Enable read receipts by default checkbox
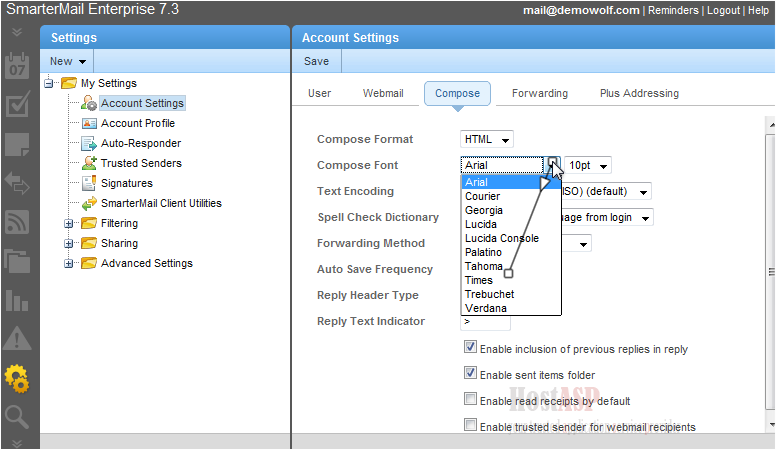 (x=470, y=399)
